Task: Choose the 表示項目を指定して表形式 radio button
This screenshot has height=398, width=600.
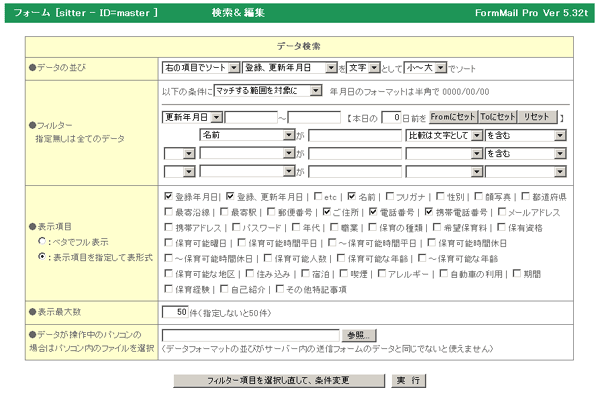Action: [x=42, y=256]
